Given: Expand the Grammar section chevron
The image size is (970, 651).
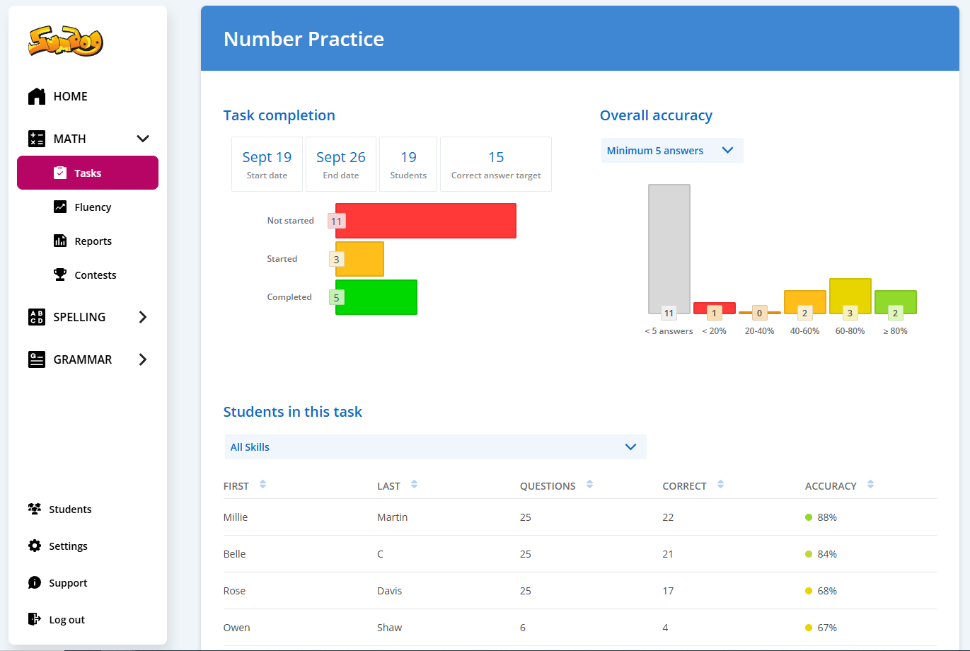Looking at the screenshot, I should 143,359.
